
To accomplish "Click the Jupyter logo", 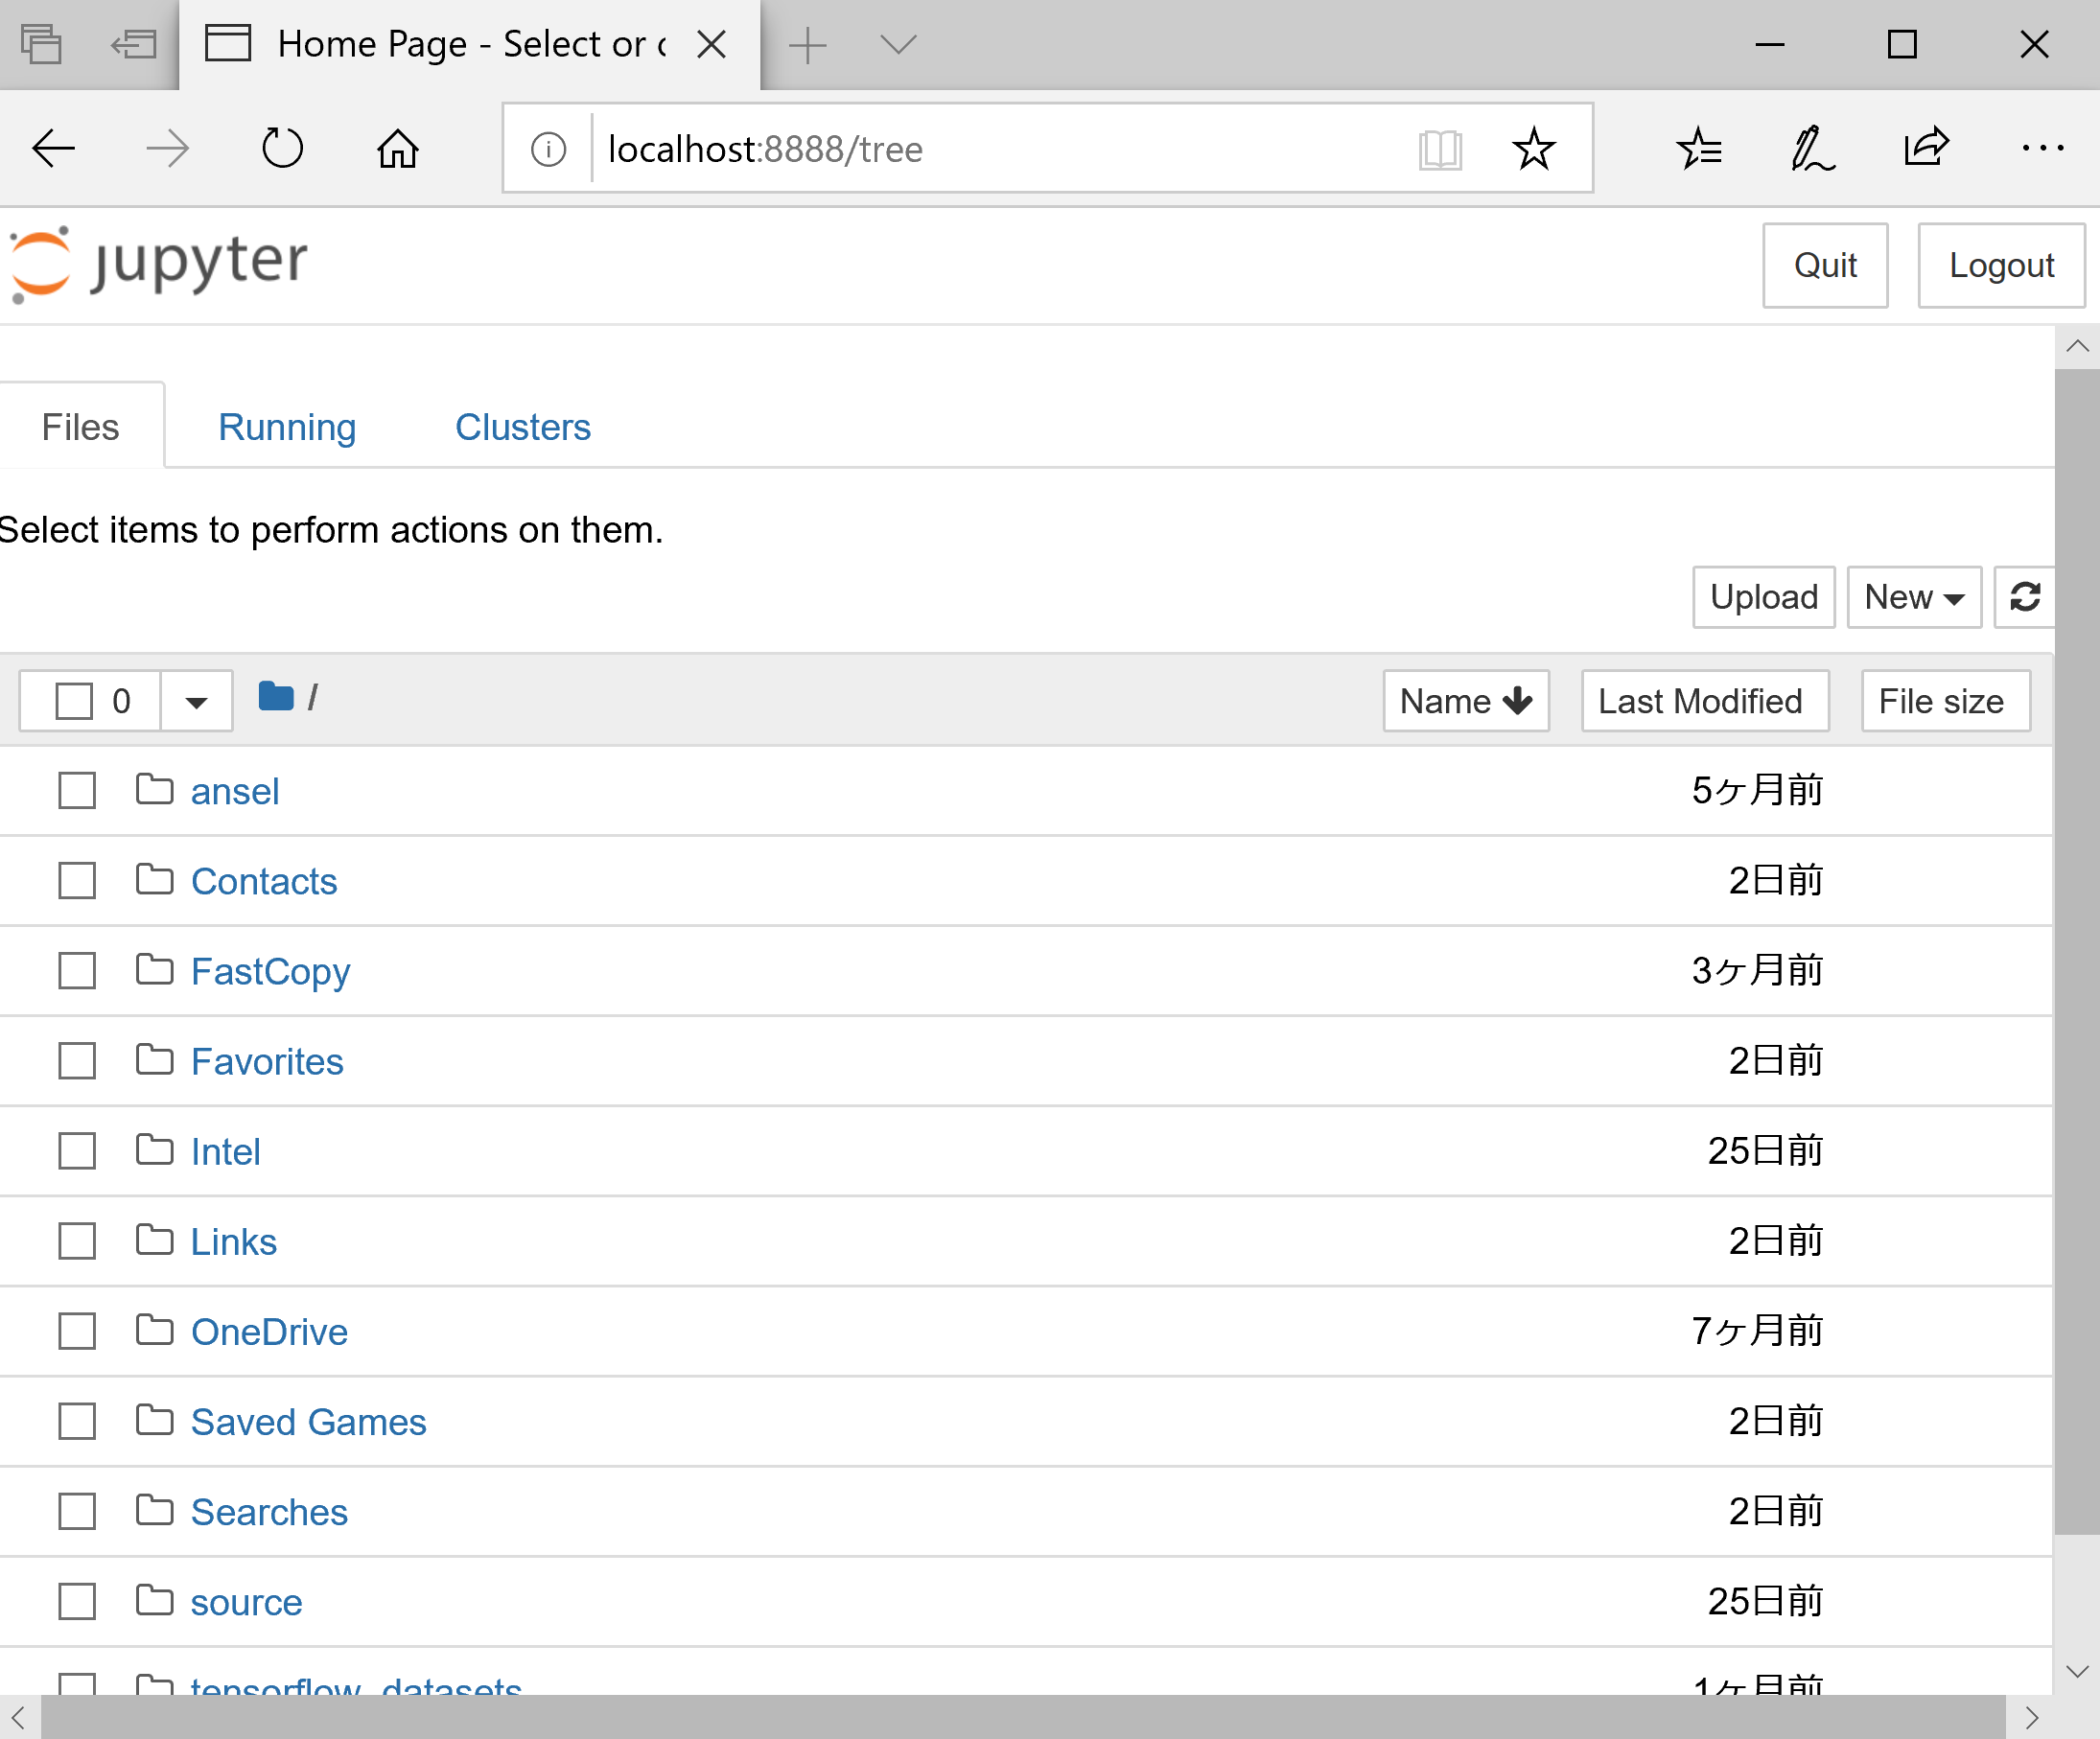I will coord(158,264).
